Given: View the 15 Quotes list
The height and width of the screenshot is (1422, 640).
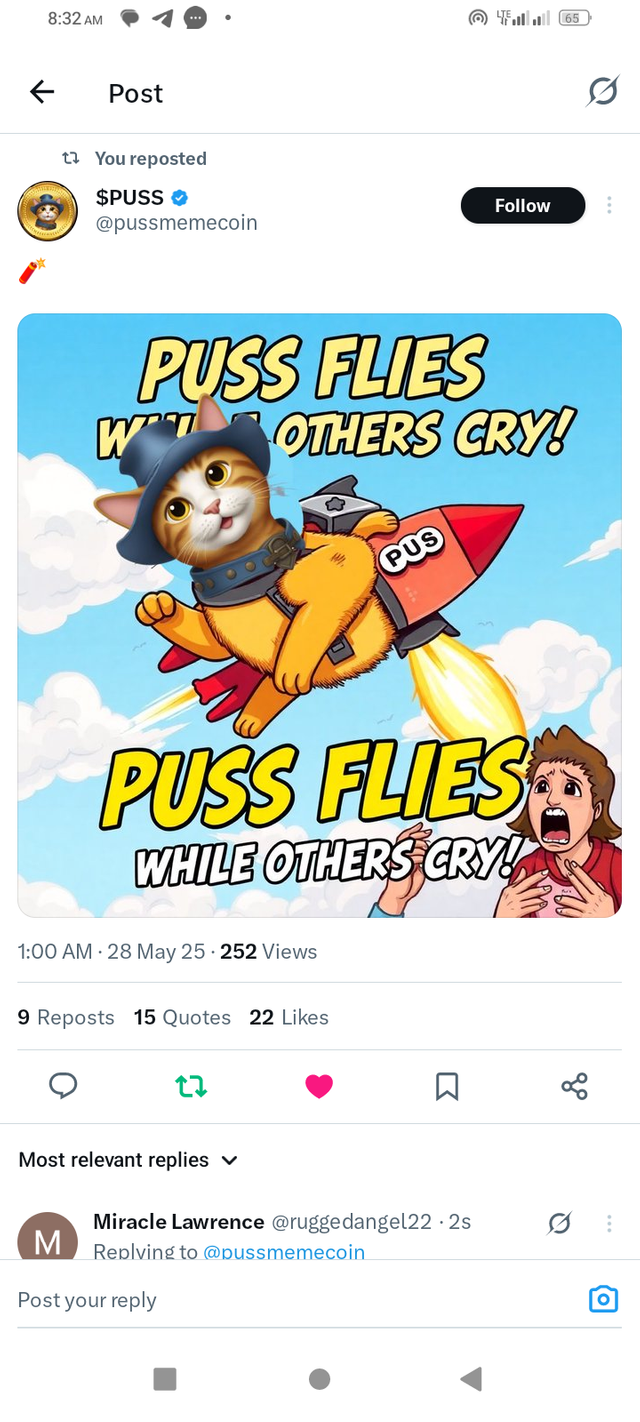Looking at the screenshot, I should 182,1017.
